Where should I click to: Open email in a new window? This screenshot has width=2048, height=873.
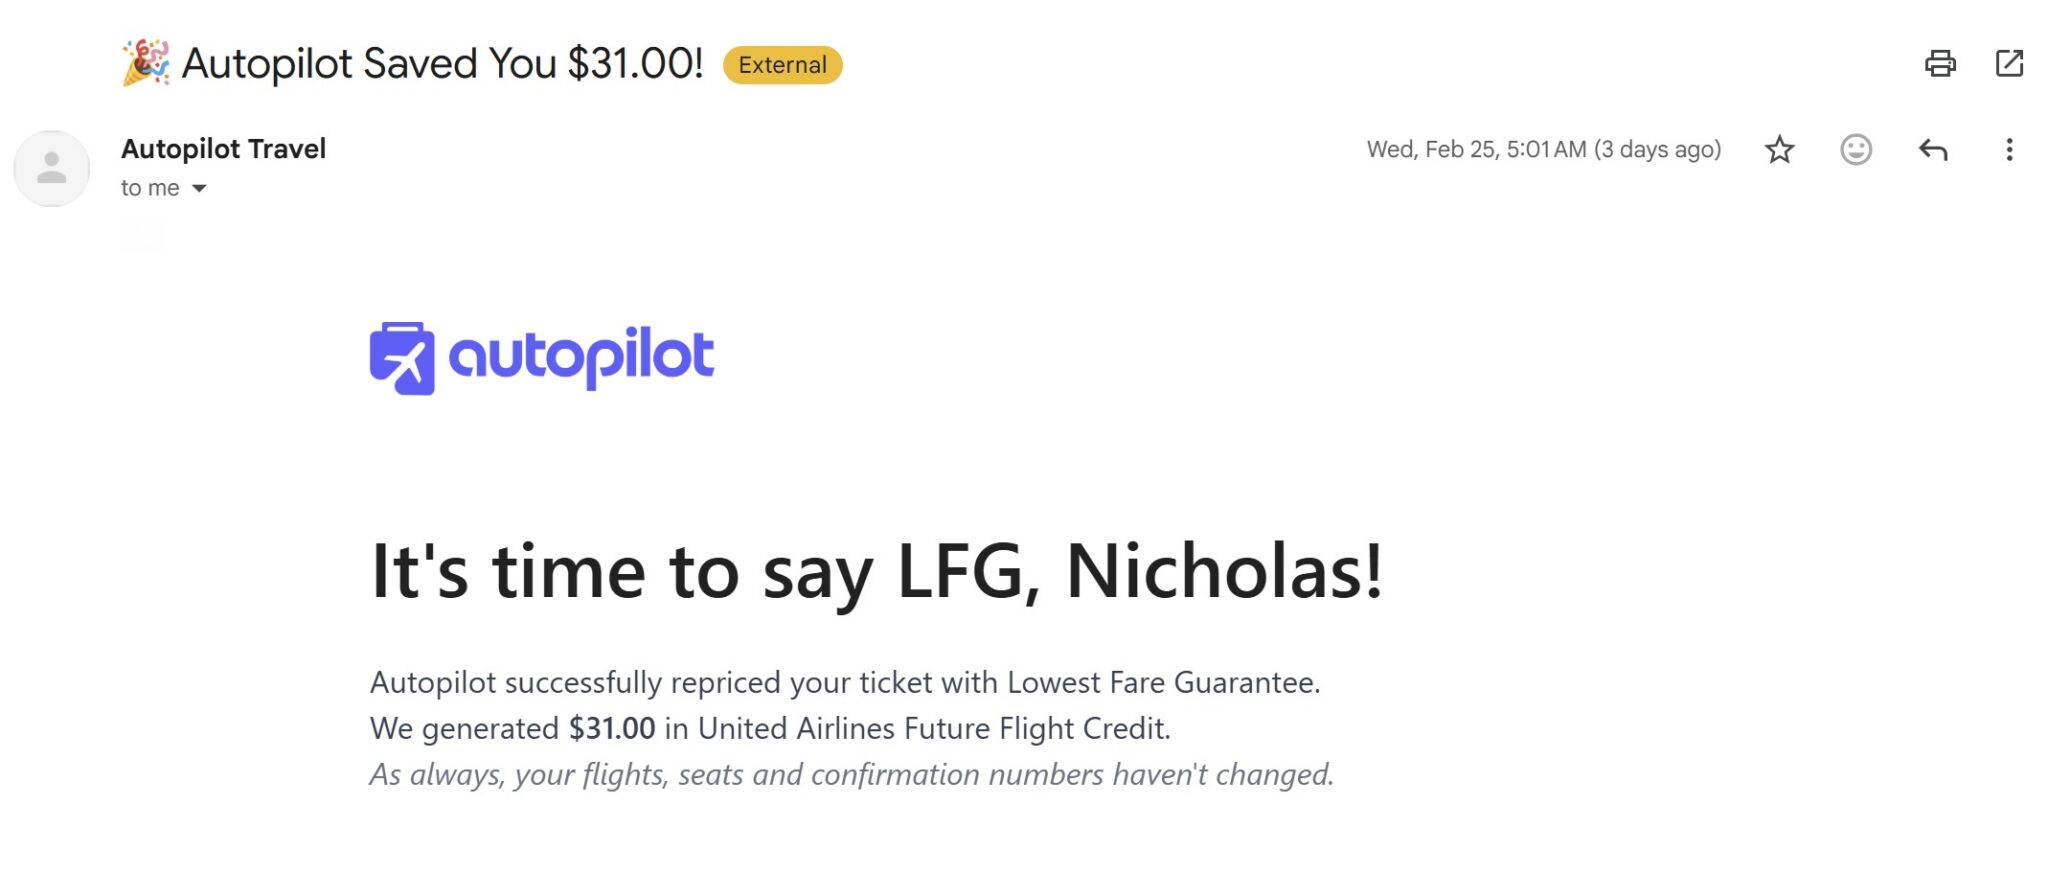(2009, 64)
